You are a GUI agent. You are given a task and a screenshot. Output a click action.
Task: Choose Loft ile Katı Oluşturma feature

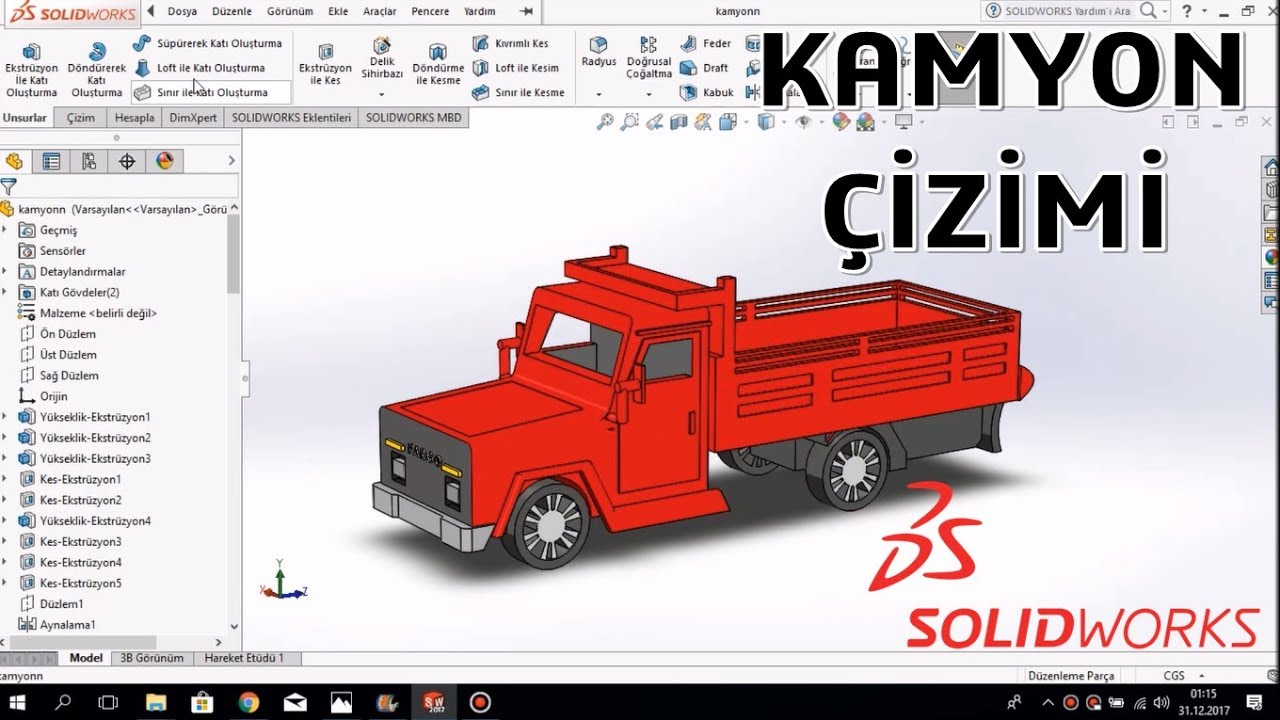point(200,68)
